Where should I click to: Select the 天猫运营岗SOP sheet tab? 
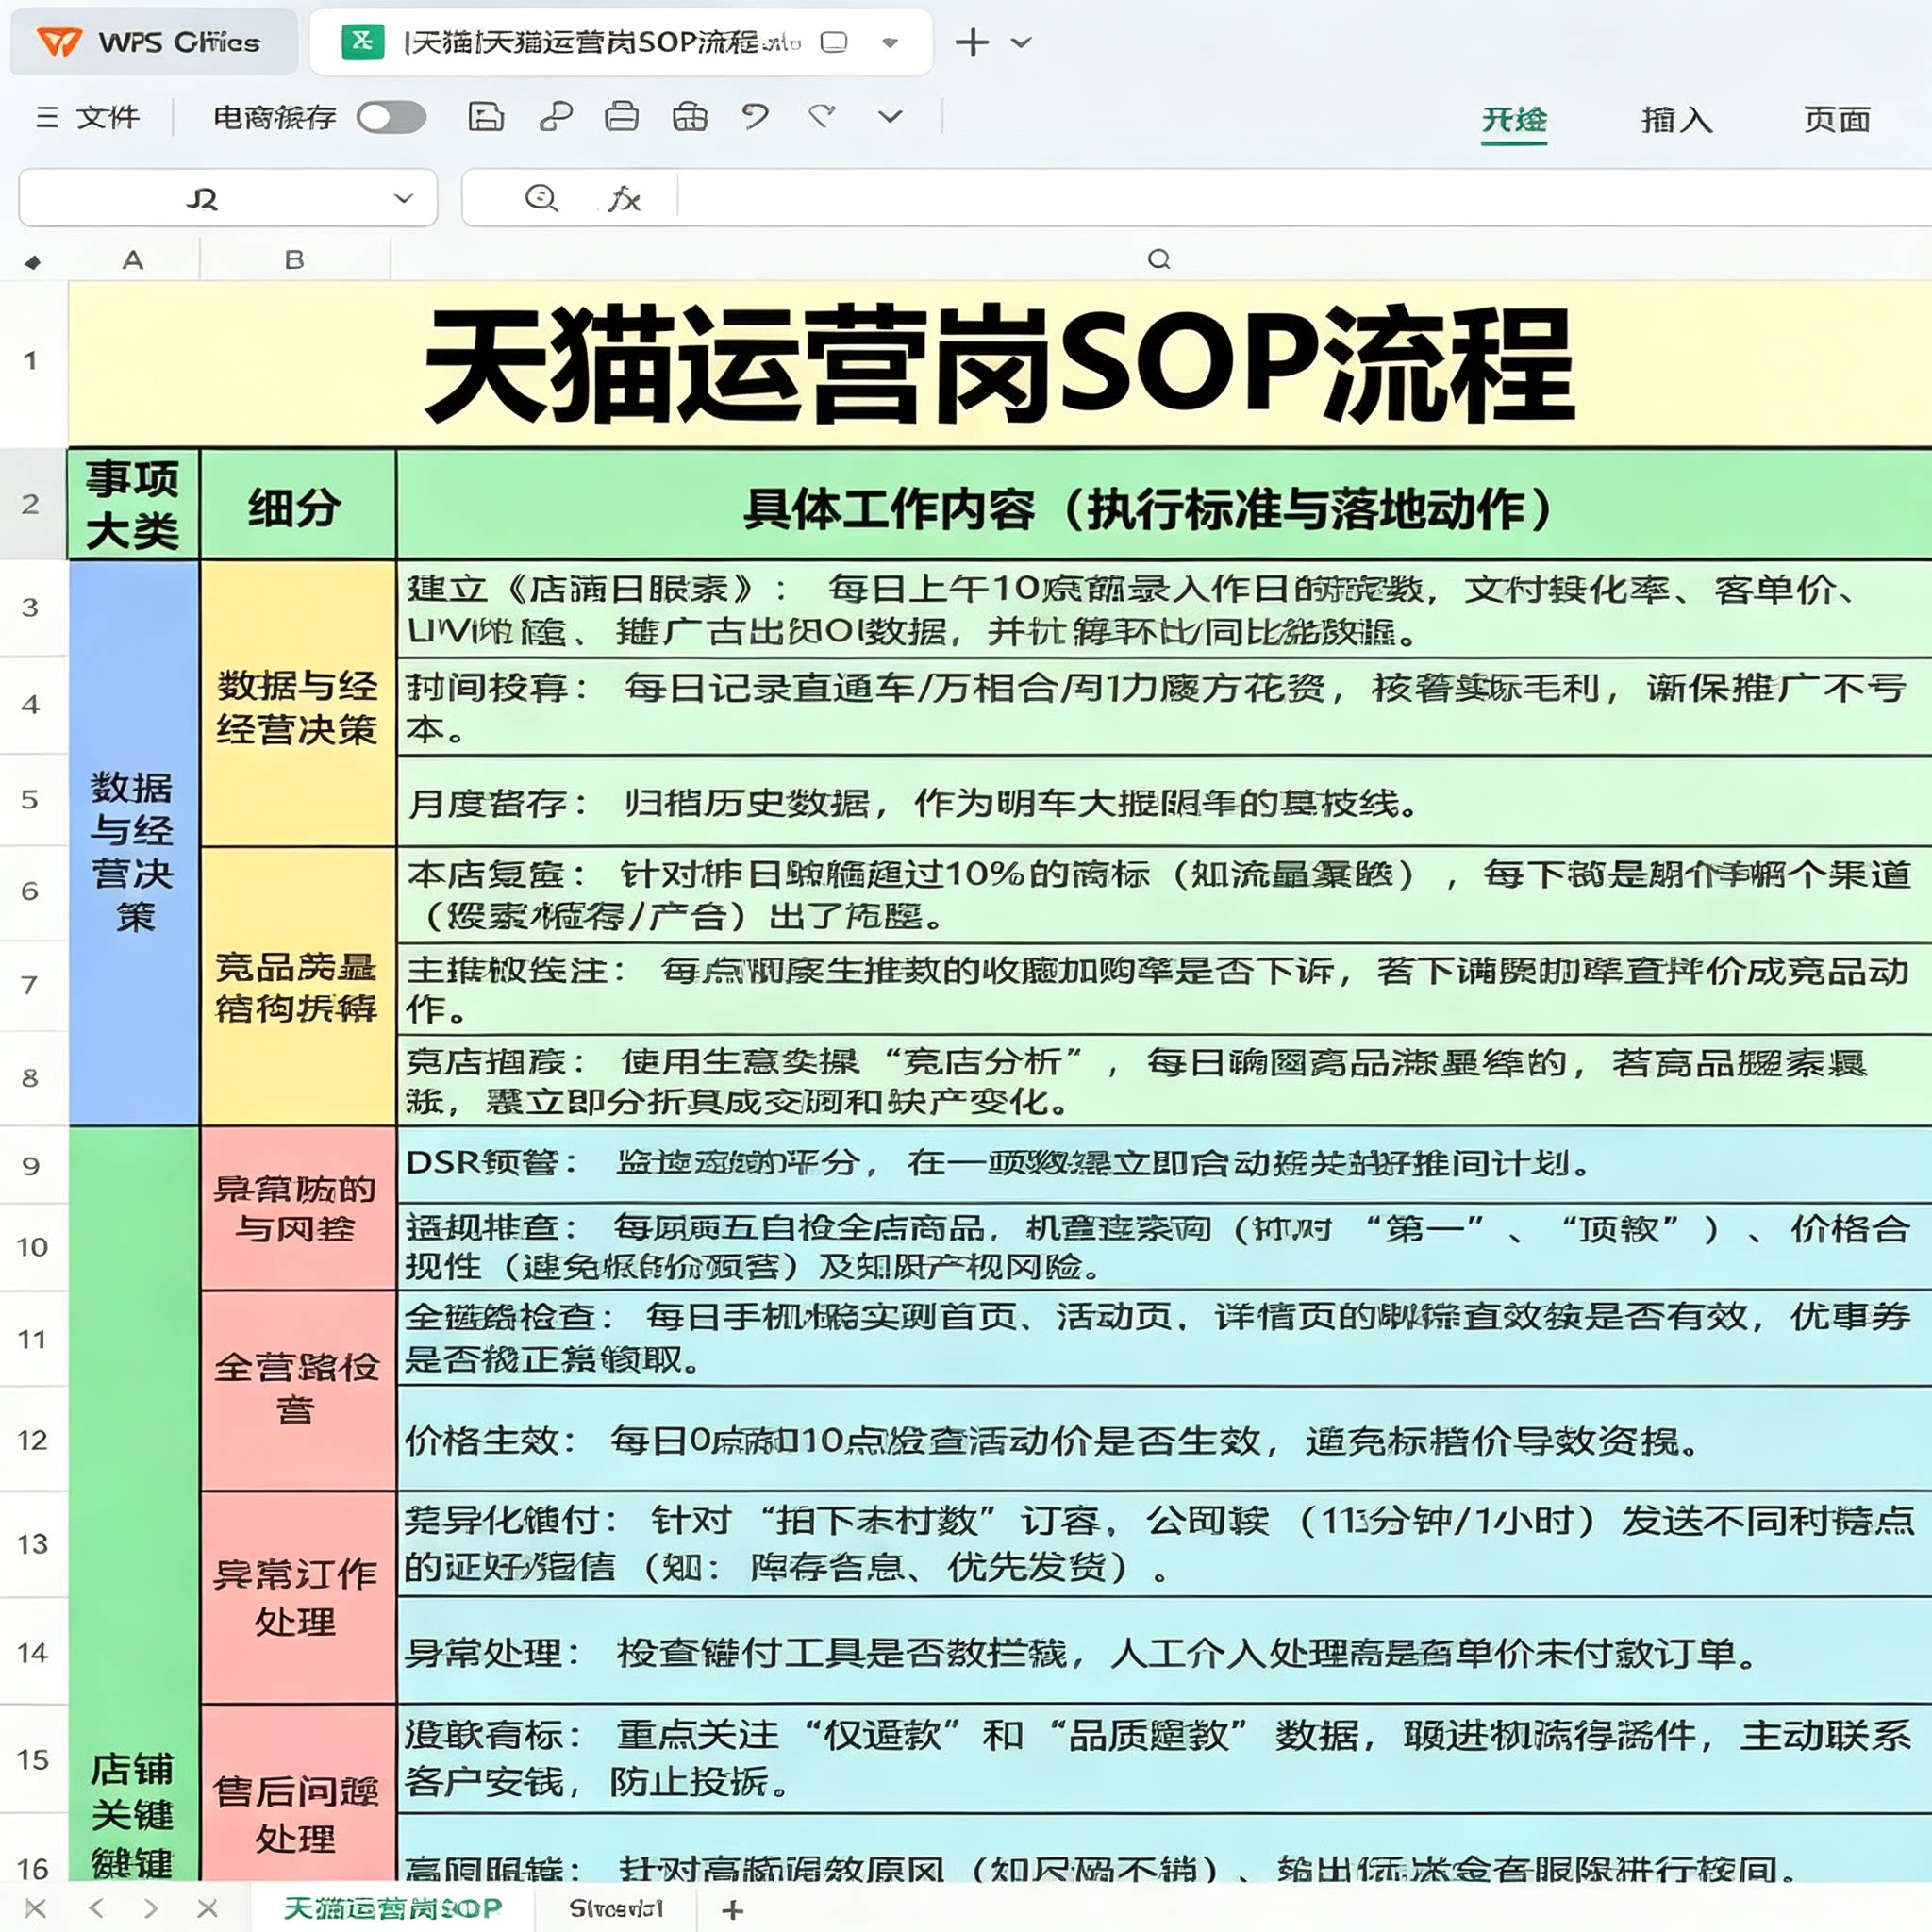coord(392,1908)
